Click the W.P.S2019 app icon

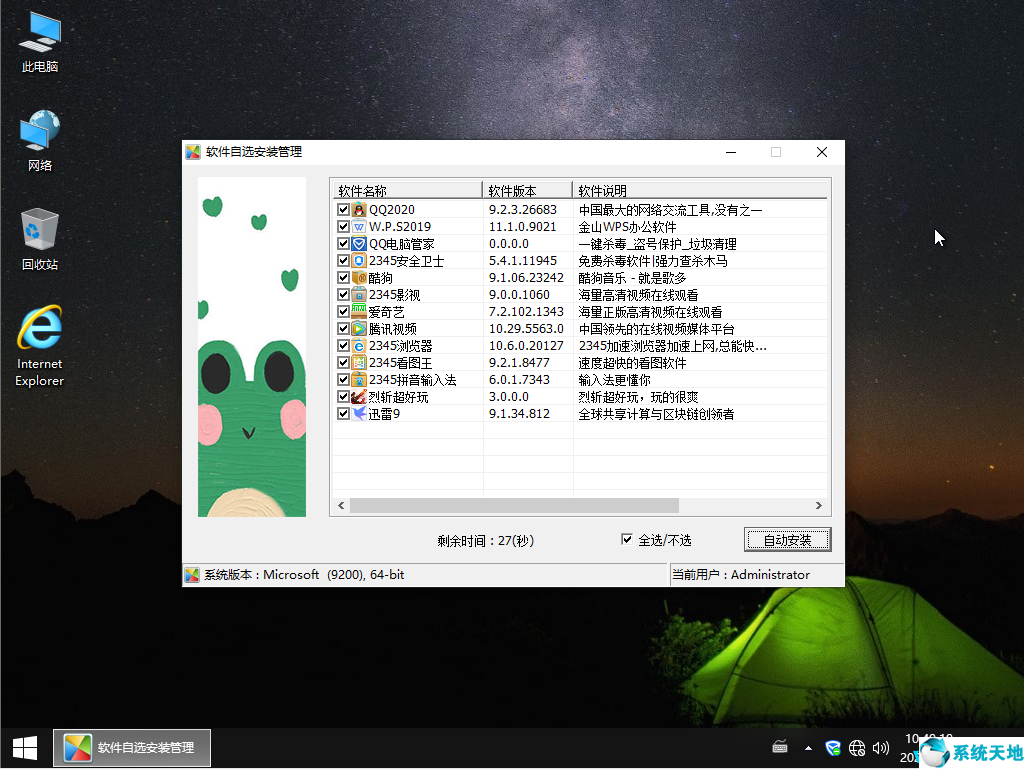point(359,227)
